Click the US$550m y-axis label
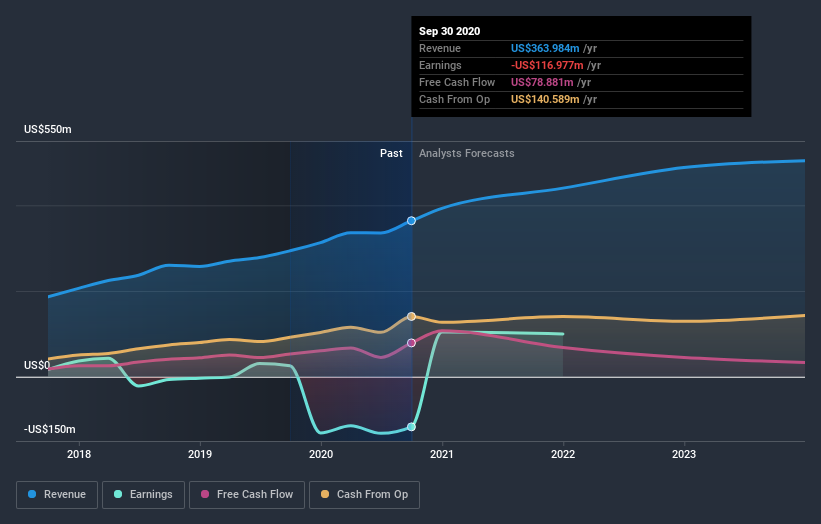Viewport: 821px width, 524px height. click(x=48, y=129)
